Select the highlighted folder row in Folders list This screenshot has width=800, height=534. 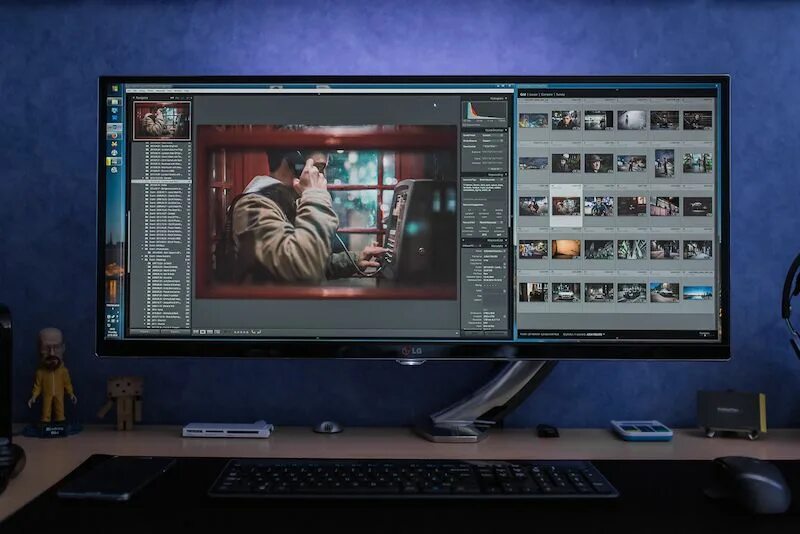point(161,181)
